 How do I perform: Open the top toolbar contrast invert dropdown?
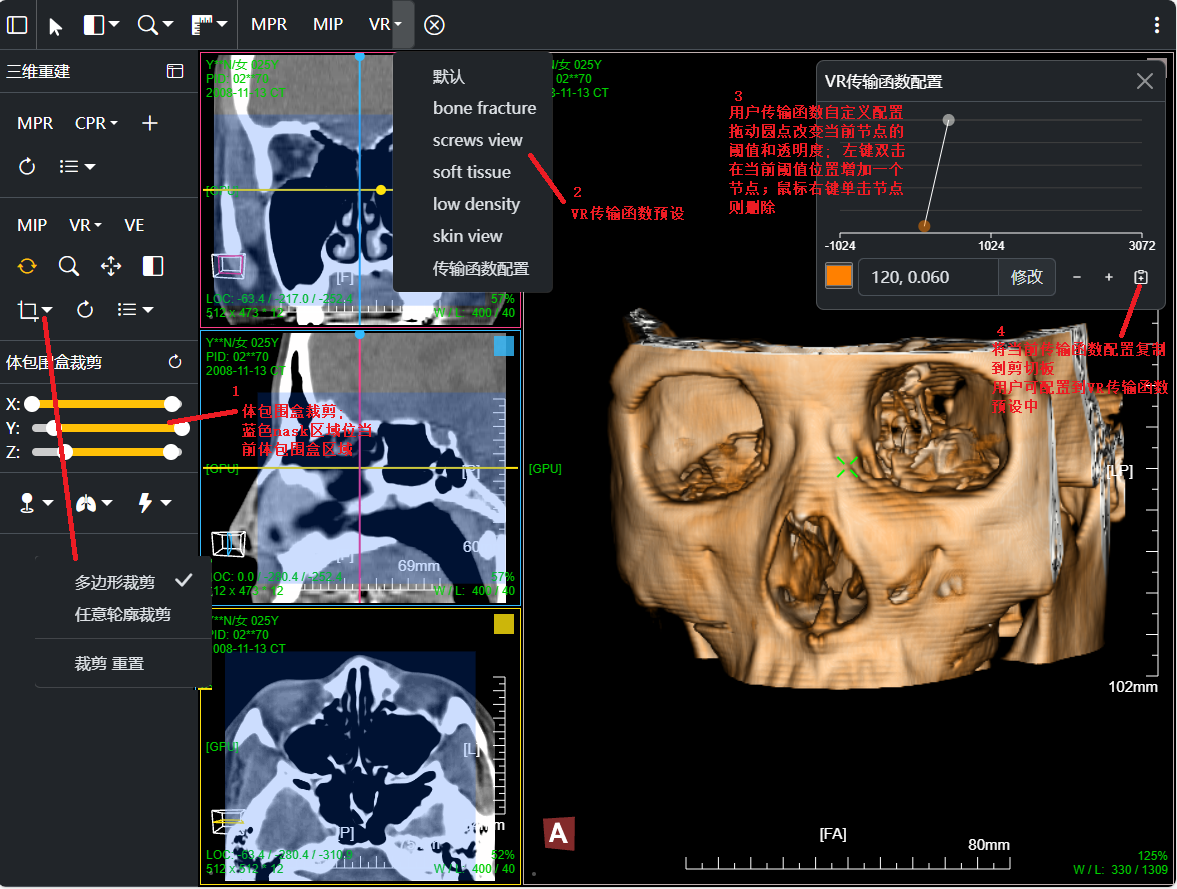(101, 25)
